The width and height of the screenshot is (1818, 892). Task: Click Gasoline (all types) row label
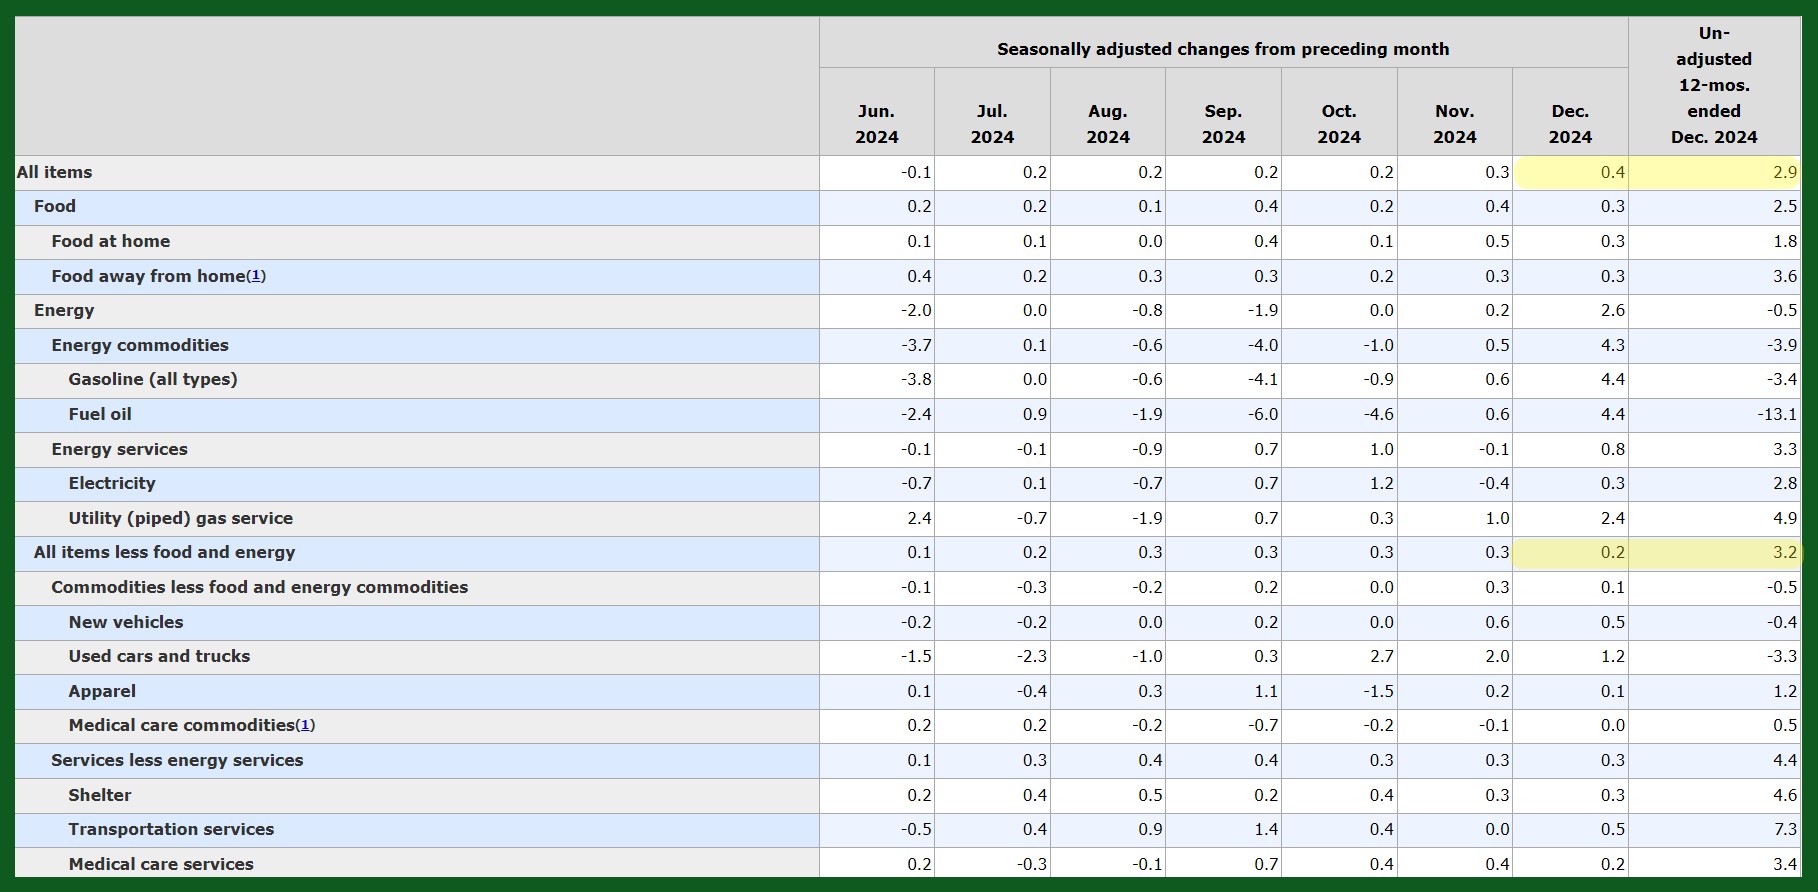pos(153,379)
